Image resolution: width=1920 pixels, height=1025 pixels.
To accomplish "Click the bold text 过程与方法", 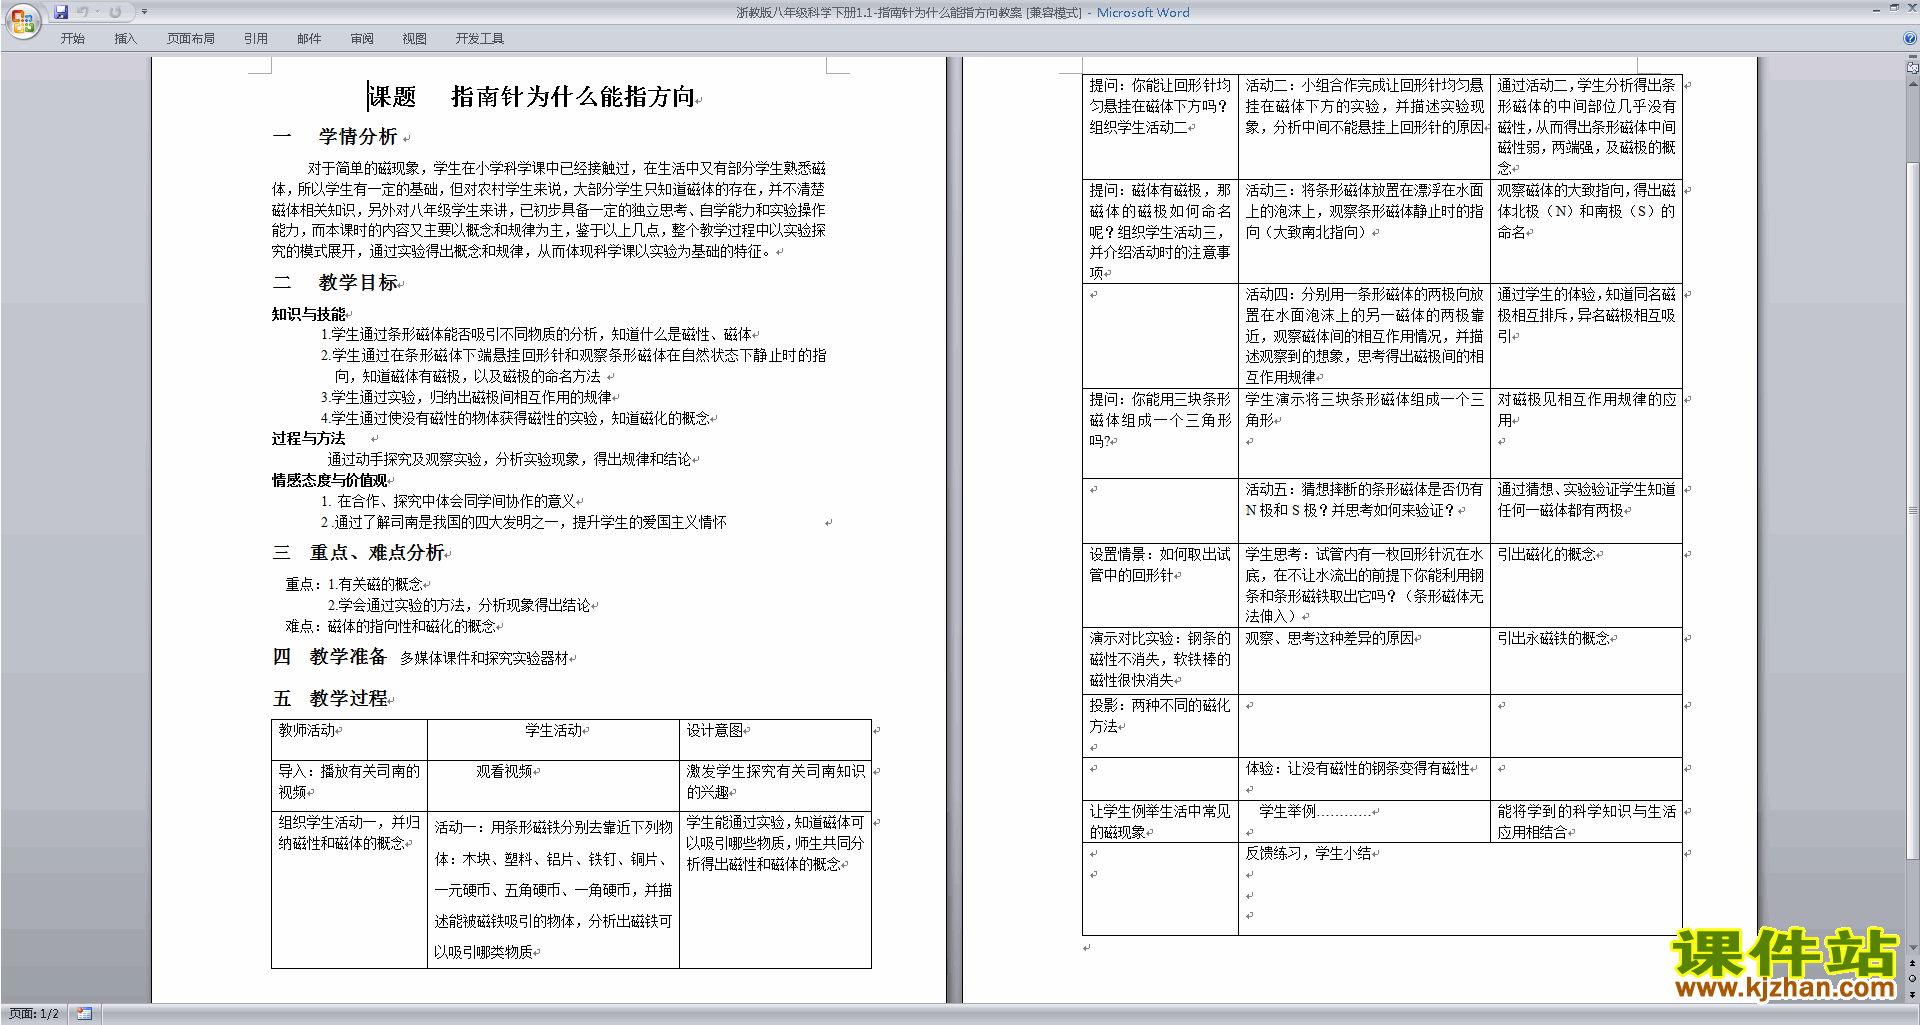I will coord(308,439).
